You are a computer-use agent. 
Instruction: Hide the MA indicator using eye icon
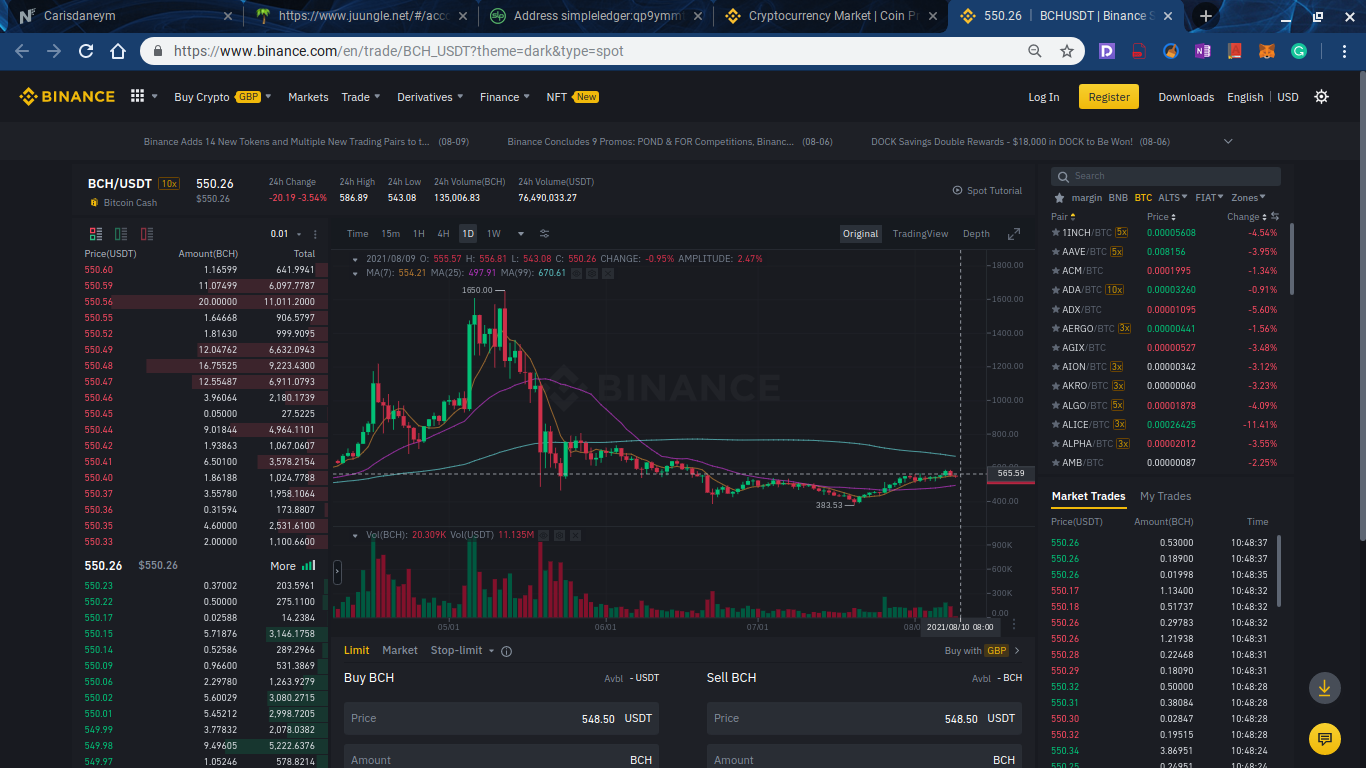[577, 273]
